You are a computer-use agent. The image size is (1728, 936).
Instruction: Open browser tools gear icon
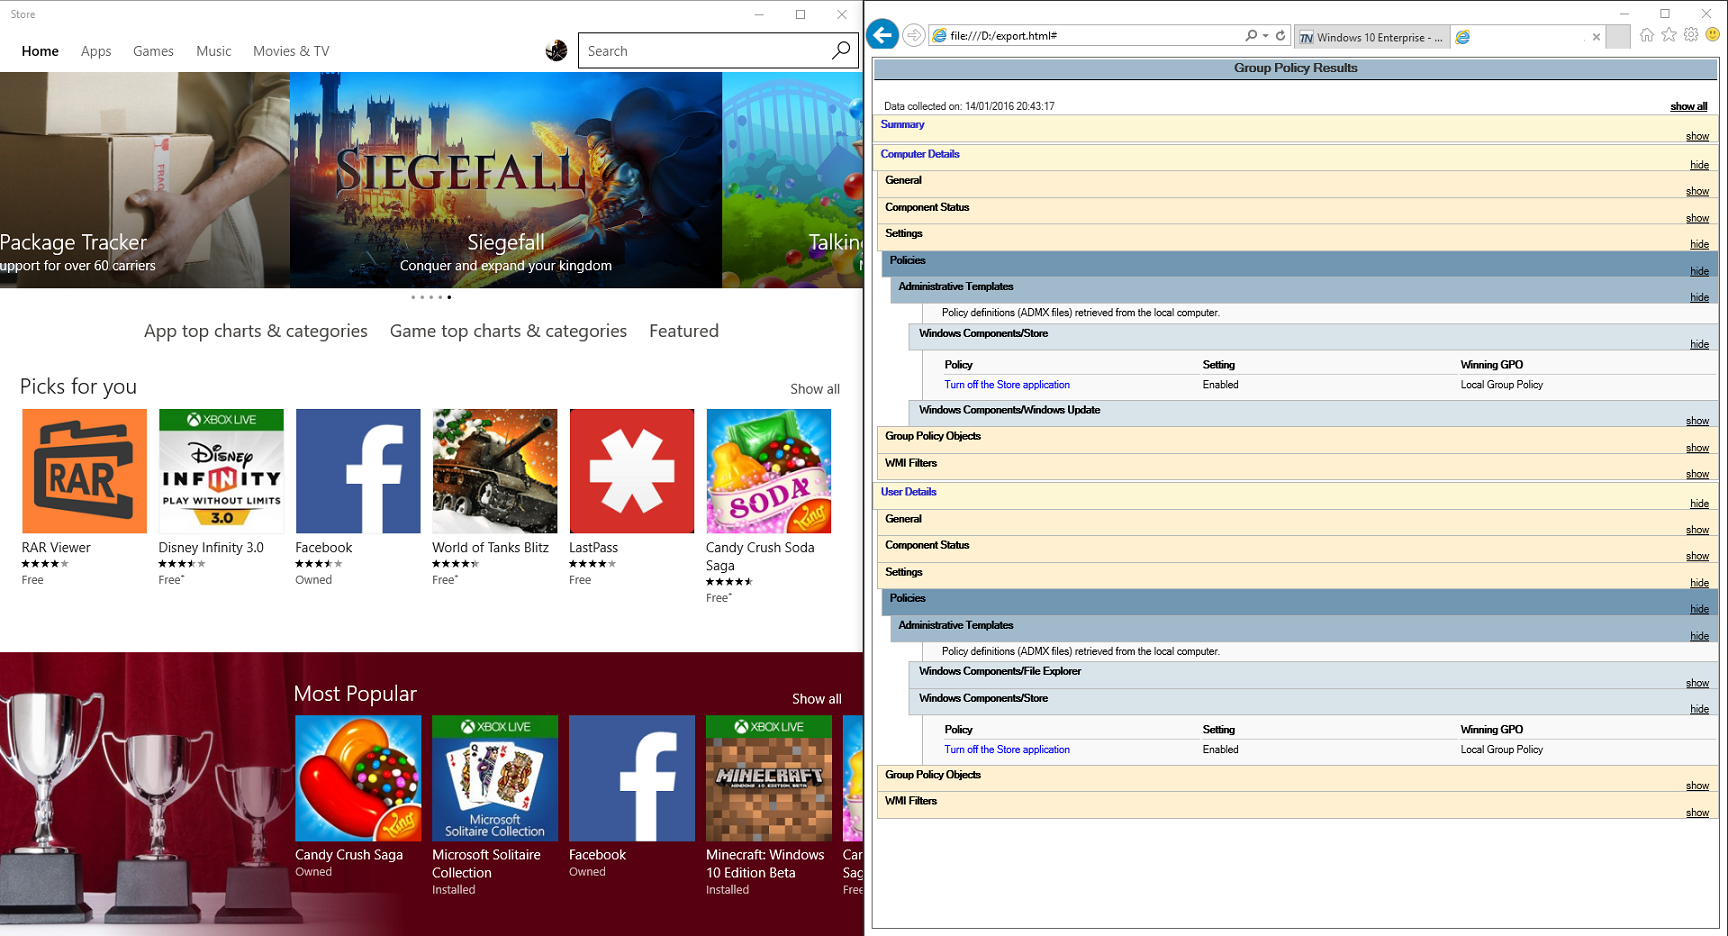coord(1691,35)
